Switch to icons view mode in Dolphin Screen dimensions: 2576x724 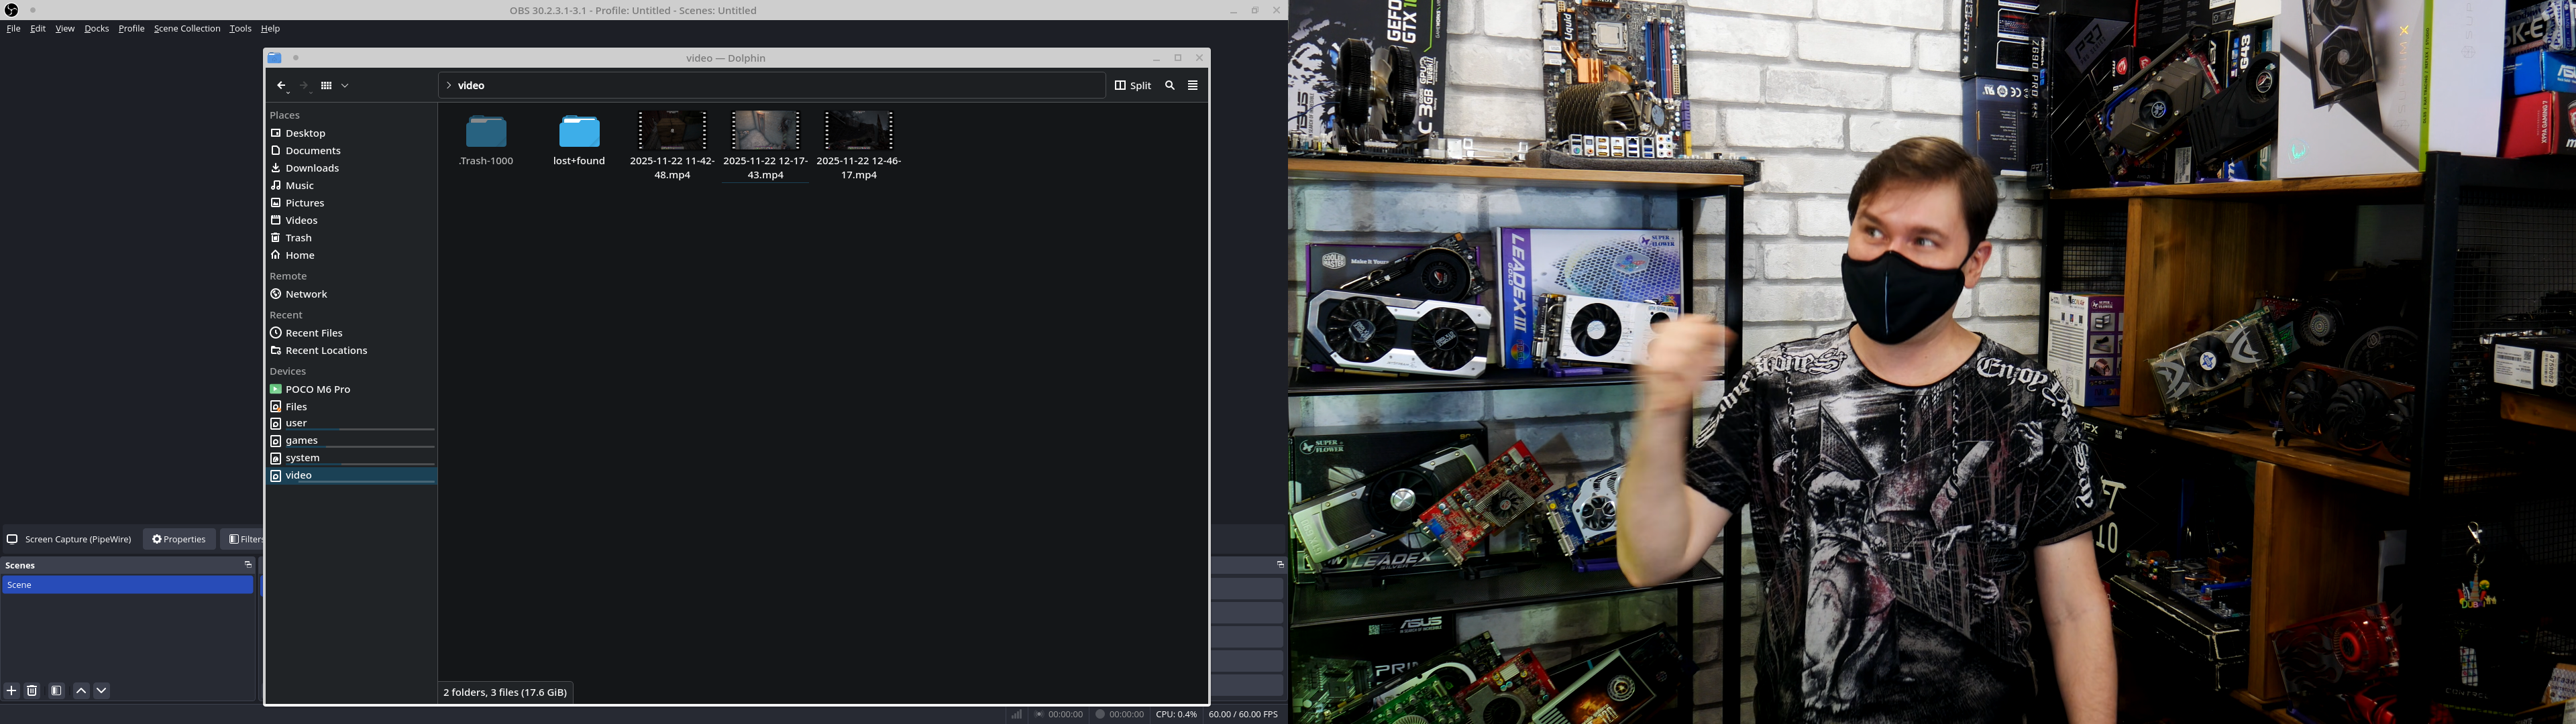coord(326,86)
